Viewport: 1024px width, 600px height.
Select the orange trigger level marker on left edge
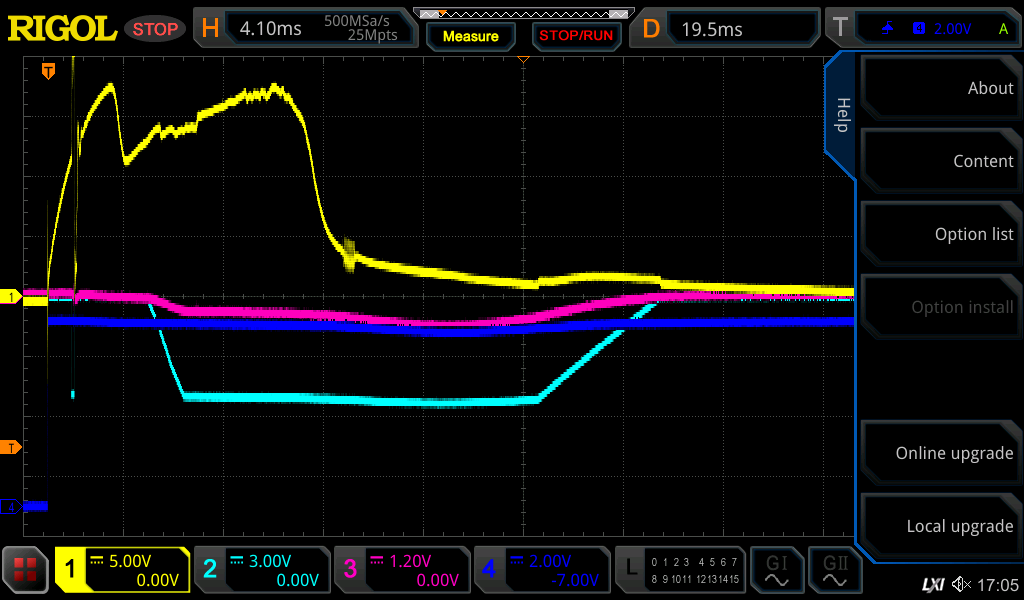point(11,447)
